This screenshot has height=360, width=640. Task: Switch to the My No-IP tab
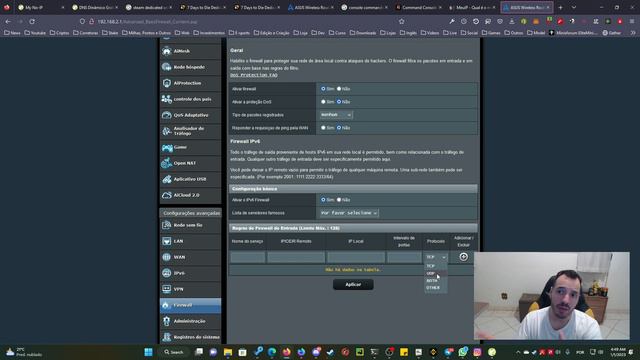[40, 7]
